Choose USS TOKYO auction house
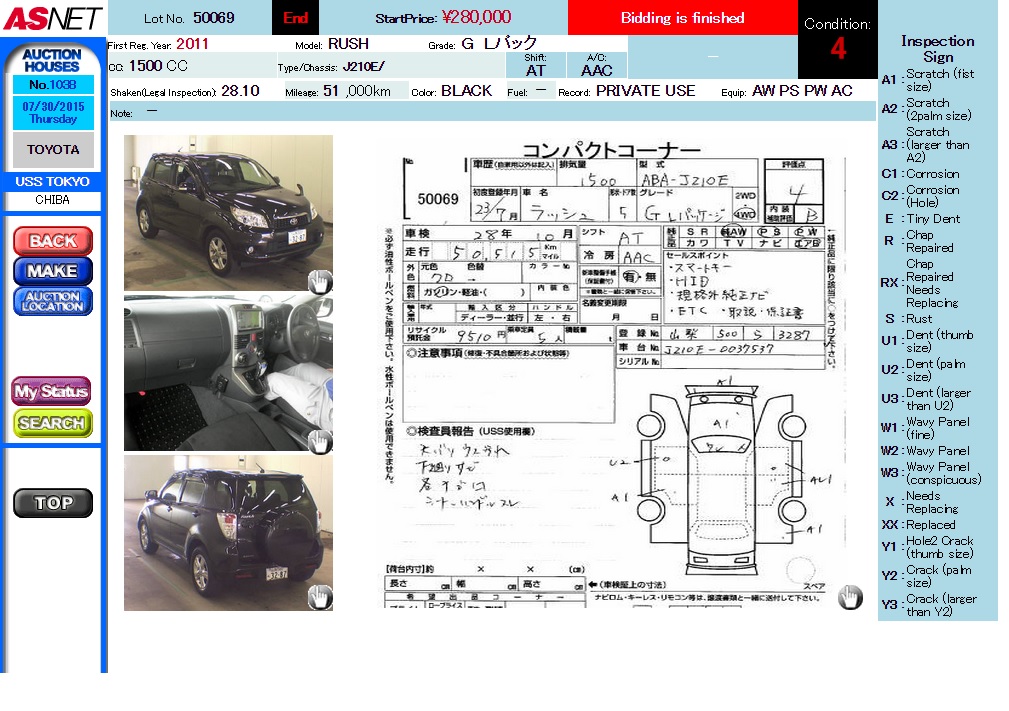 pyautogui.click(x=53, y=182)
